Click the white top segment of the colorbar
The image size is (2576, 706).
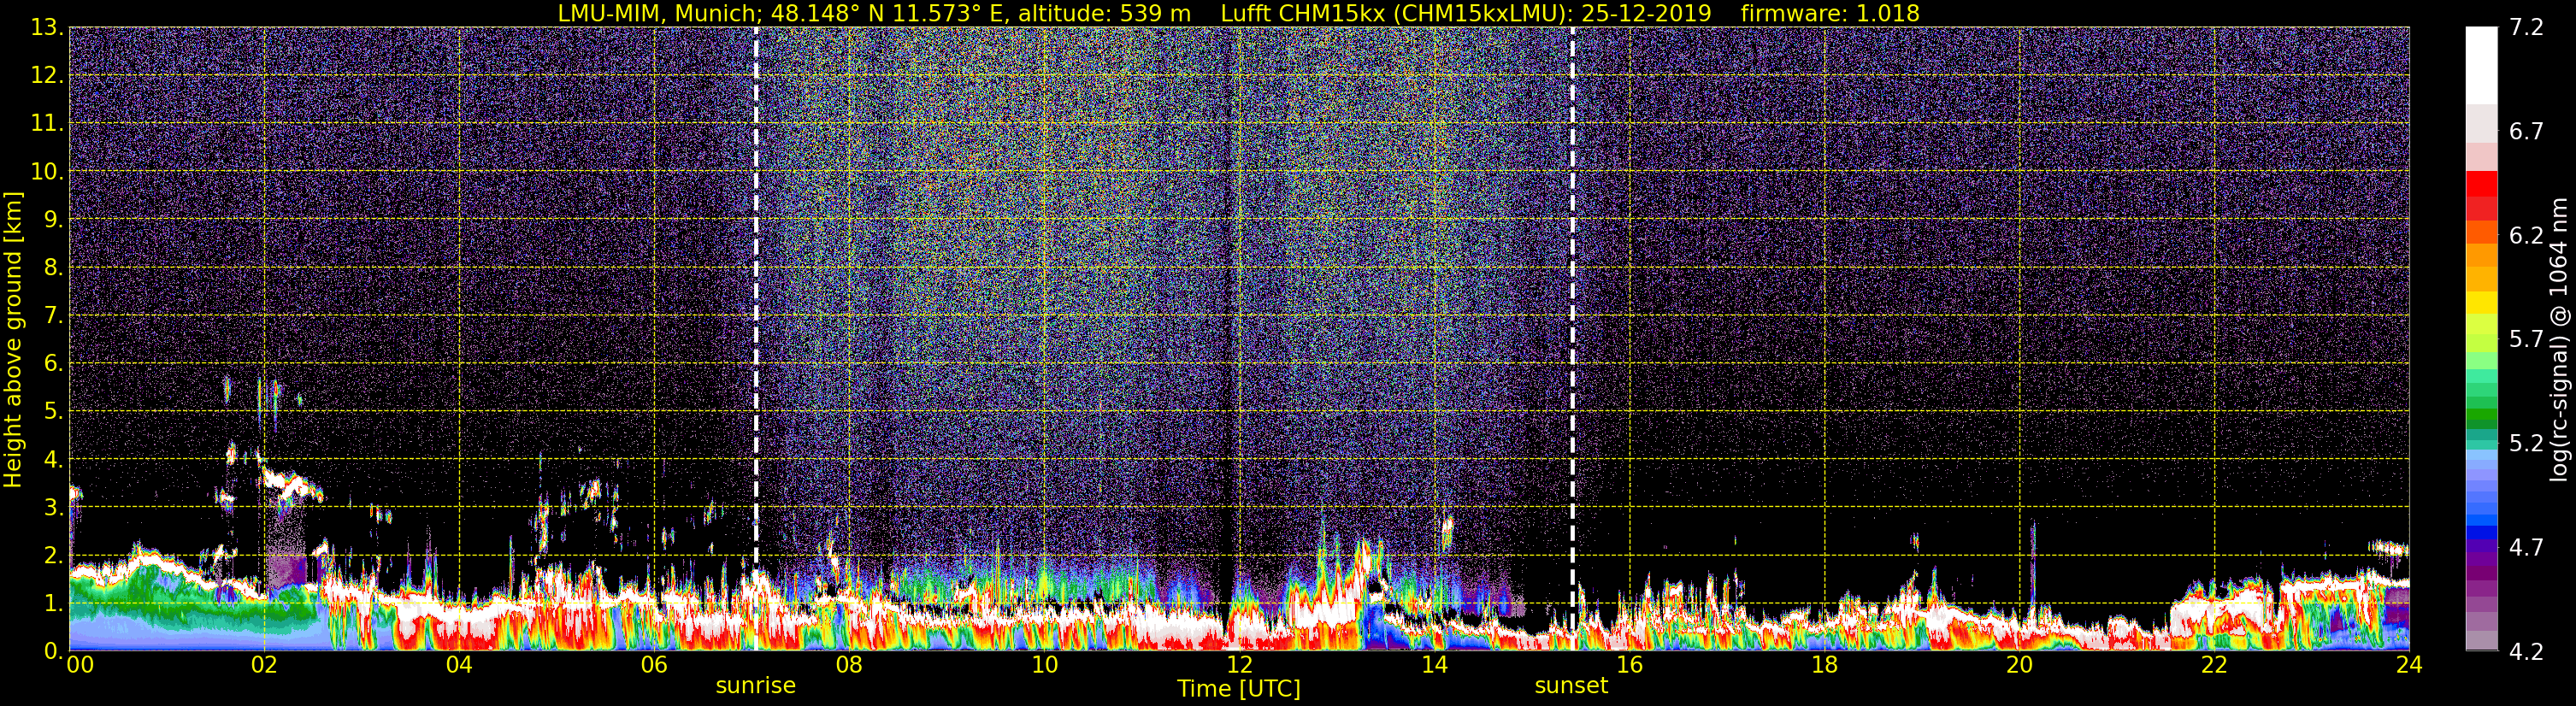click(x=2481, y=66)
